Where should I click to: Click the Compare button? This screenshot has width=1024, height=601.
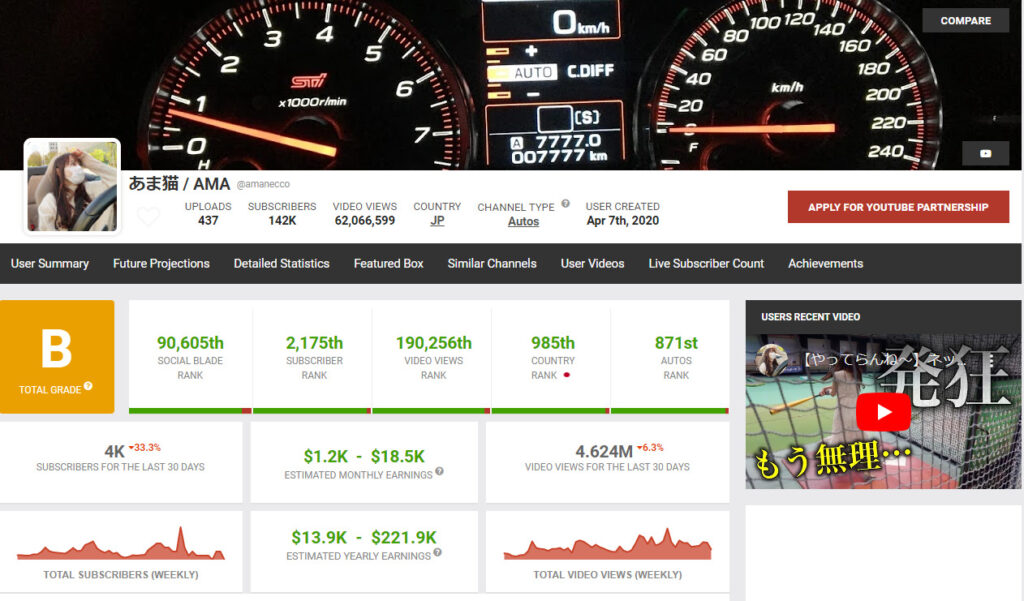point(965,21)
